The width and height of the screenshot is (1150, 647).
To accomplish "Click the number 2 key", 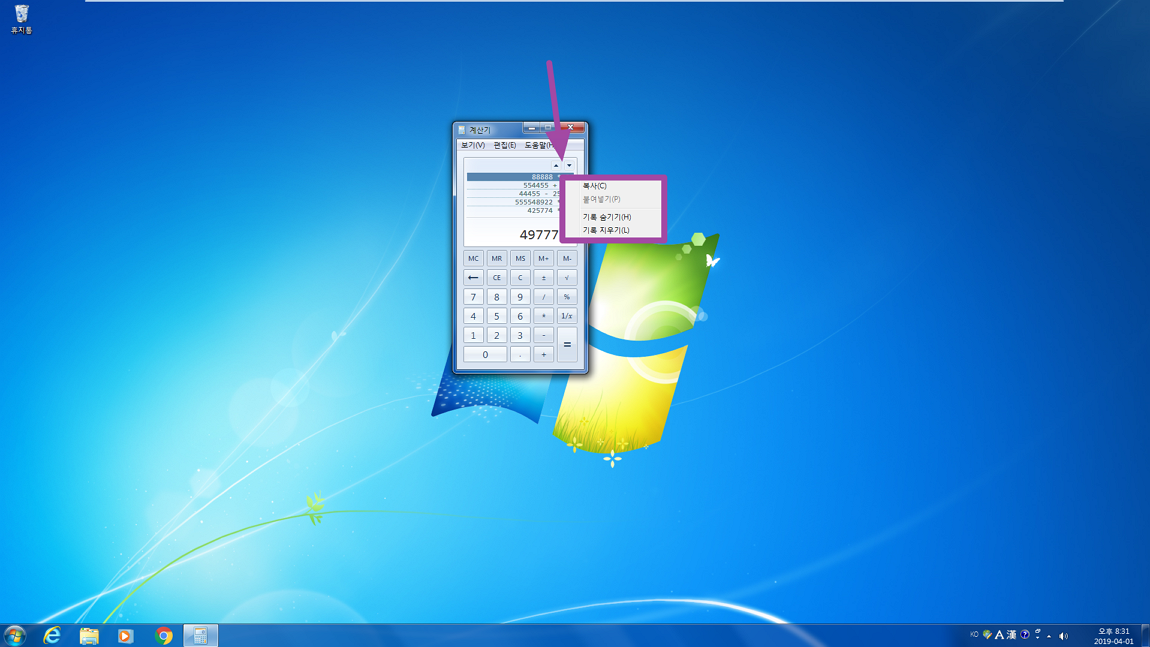I will (497, 335).
